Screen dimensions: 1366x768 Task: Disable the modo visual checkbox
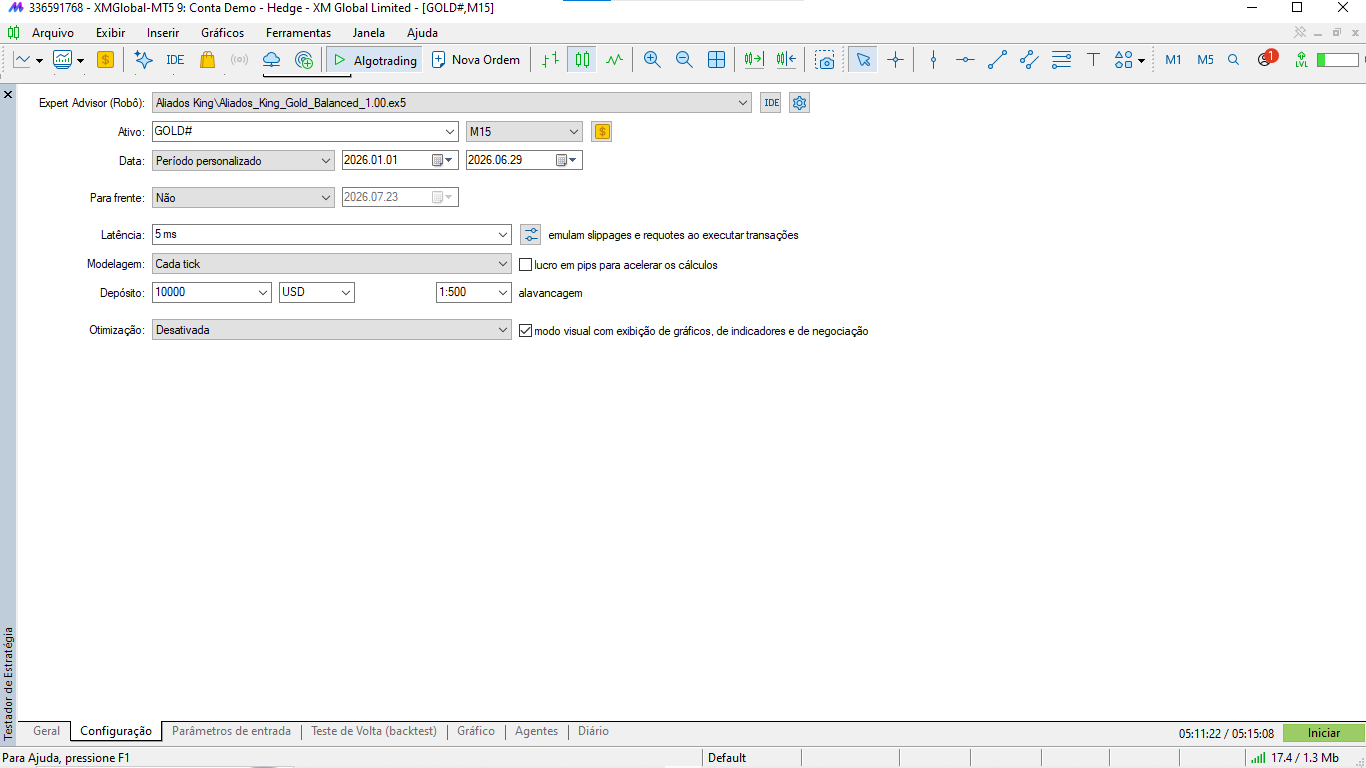point(525,330)
